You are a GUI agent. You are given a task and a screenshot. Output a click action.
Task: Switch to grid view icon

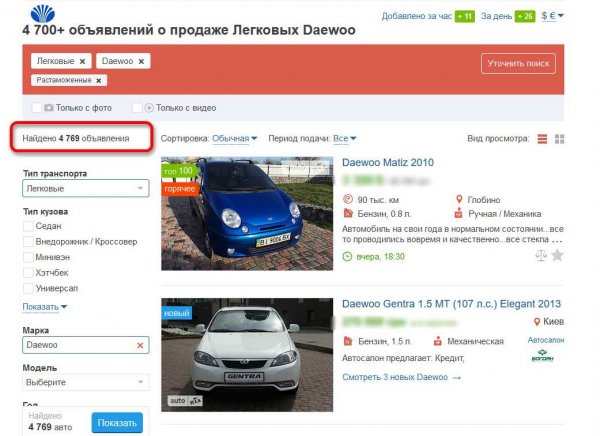click(x=559, y=139)
